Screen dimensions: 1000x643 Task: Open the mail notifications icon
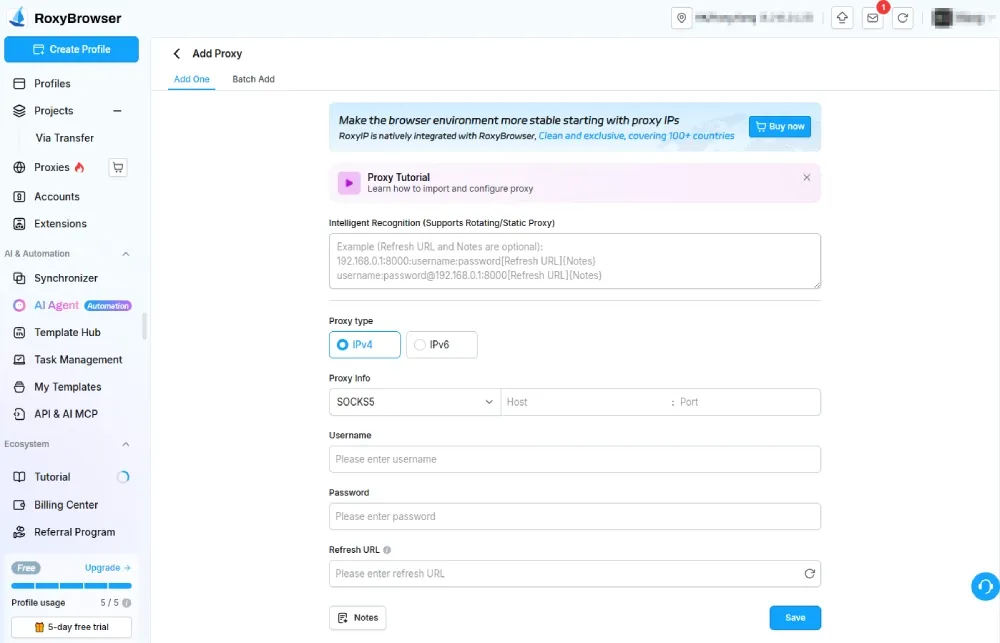872,18
